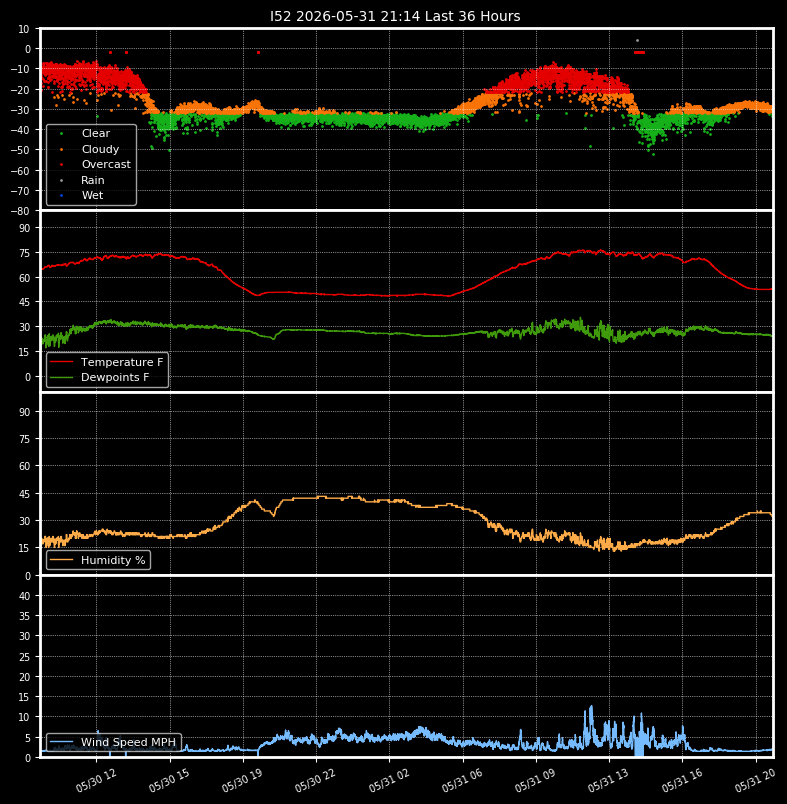
Task: Click the '05/30 15' time axis label
Action: click(x=169, y=781)
